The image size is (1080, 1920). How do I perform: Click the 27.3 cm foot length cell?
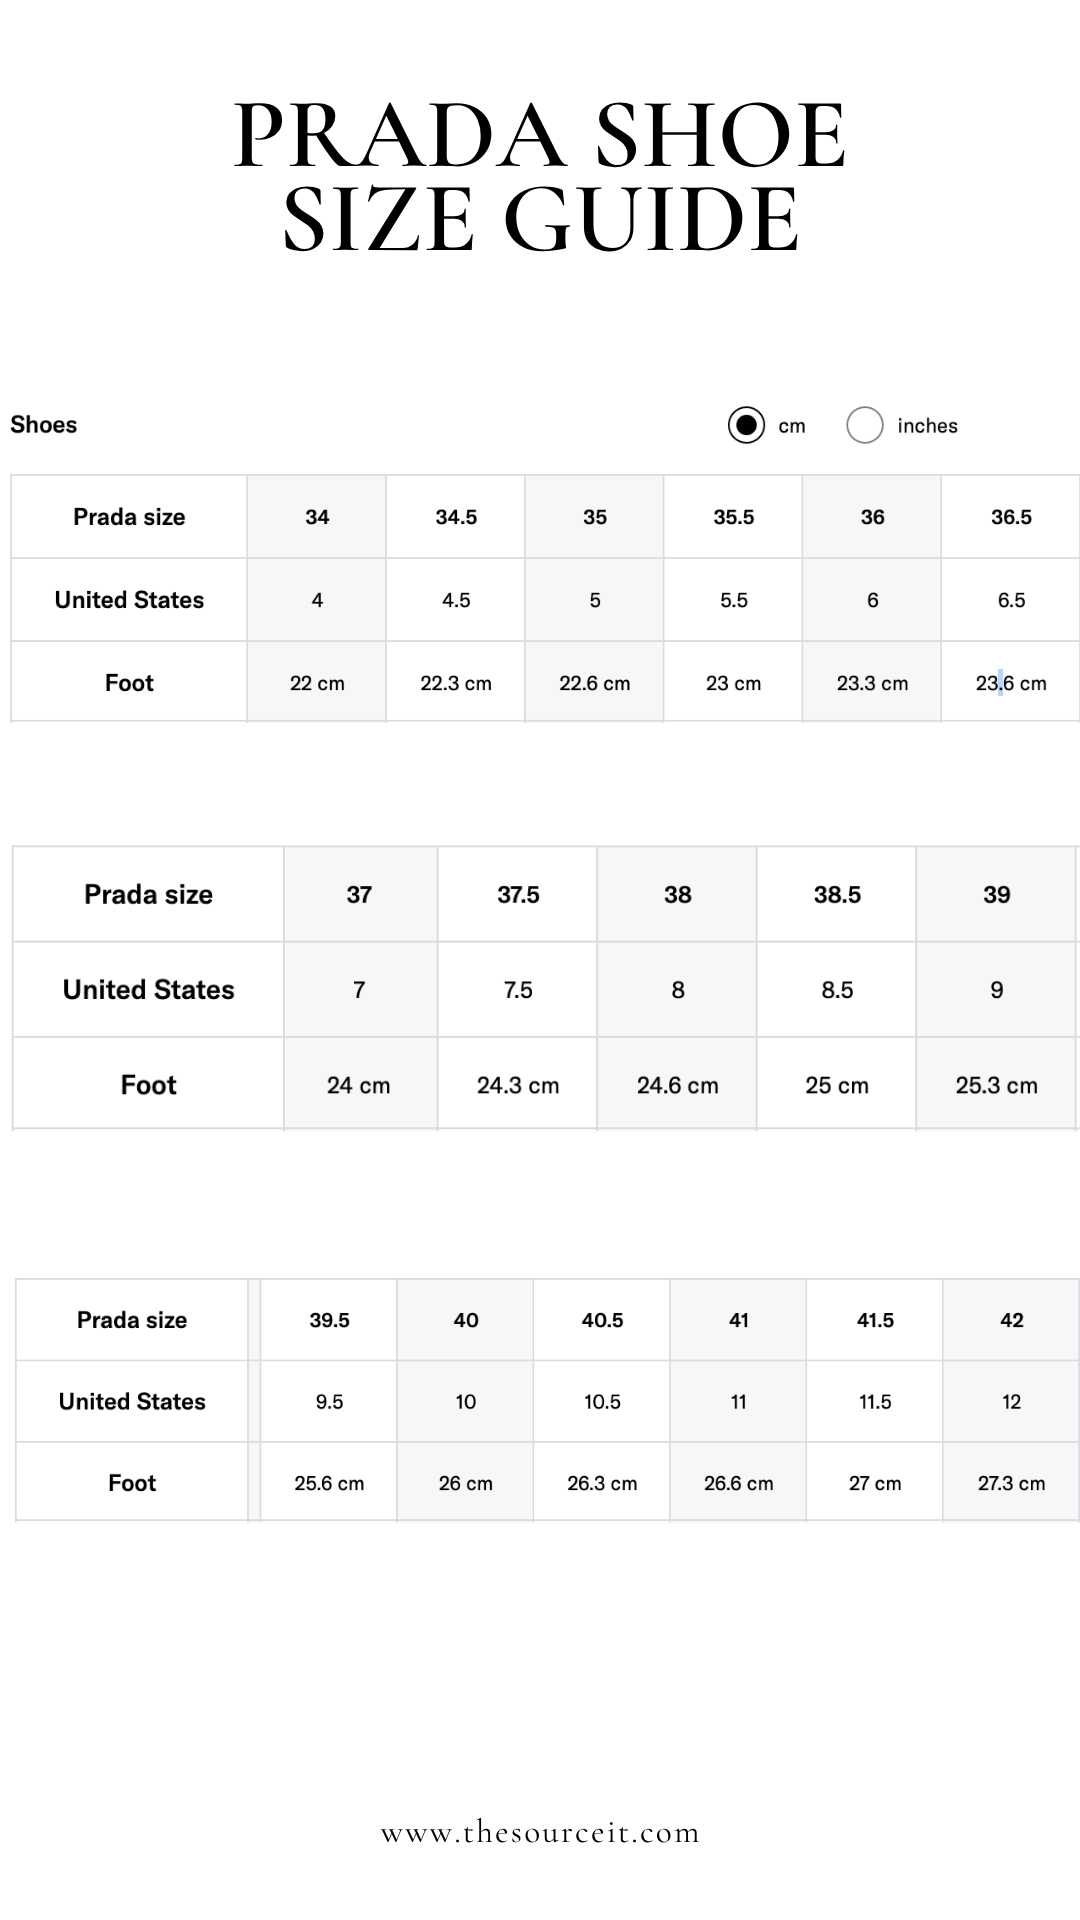(1011, 1483)
